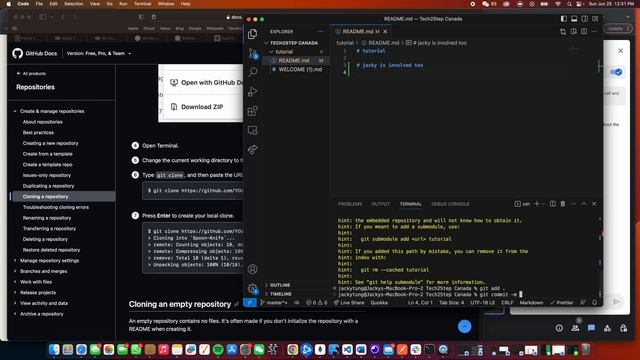640x360 pixels.
Task: Click Explorer more actions ellipsis
Action: (x=320, y=31)
